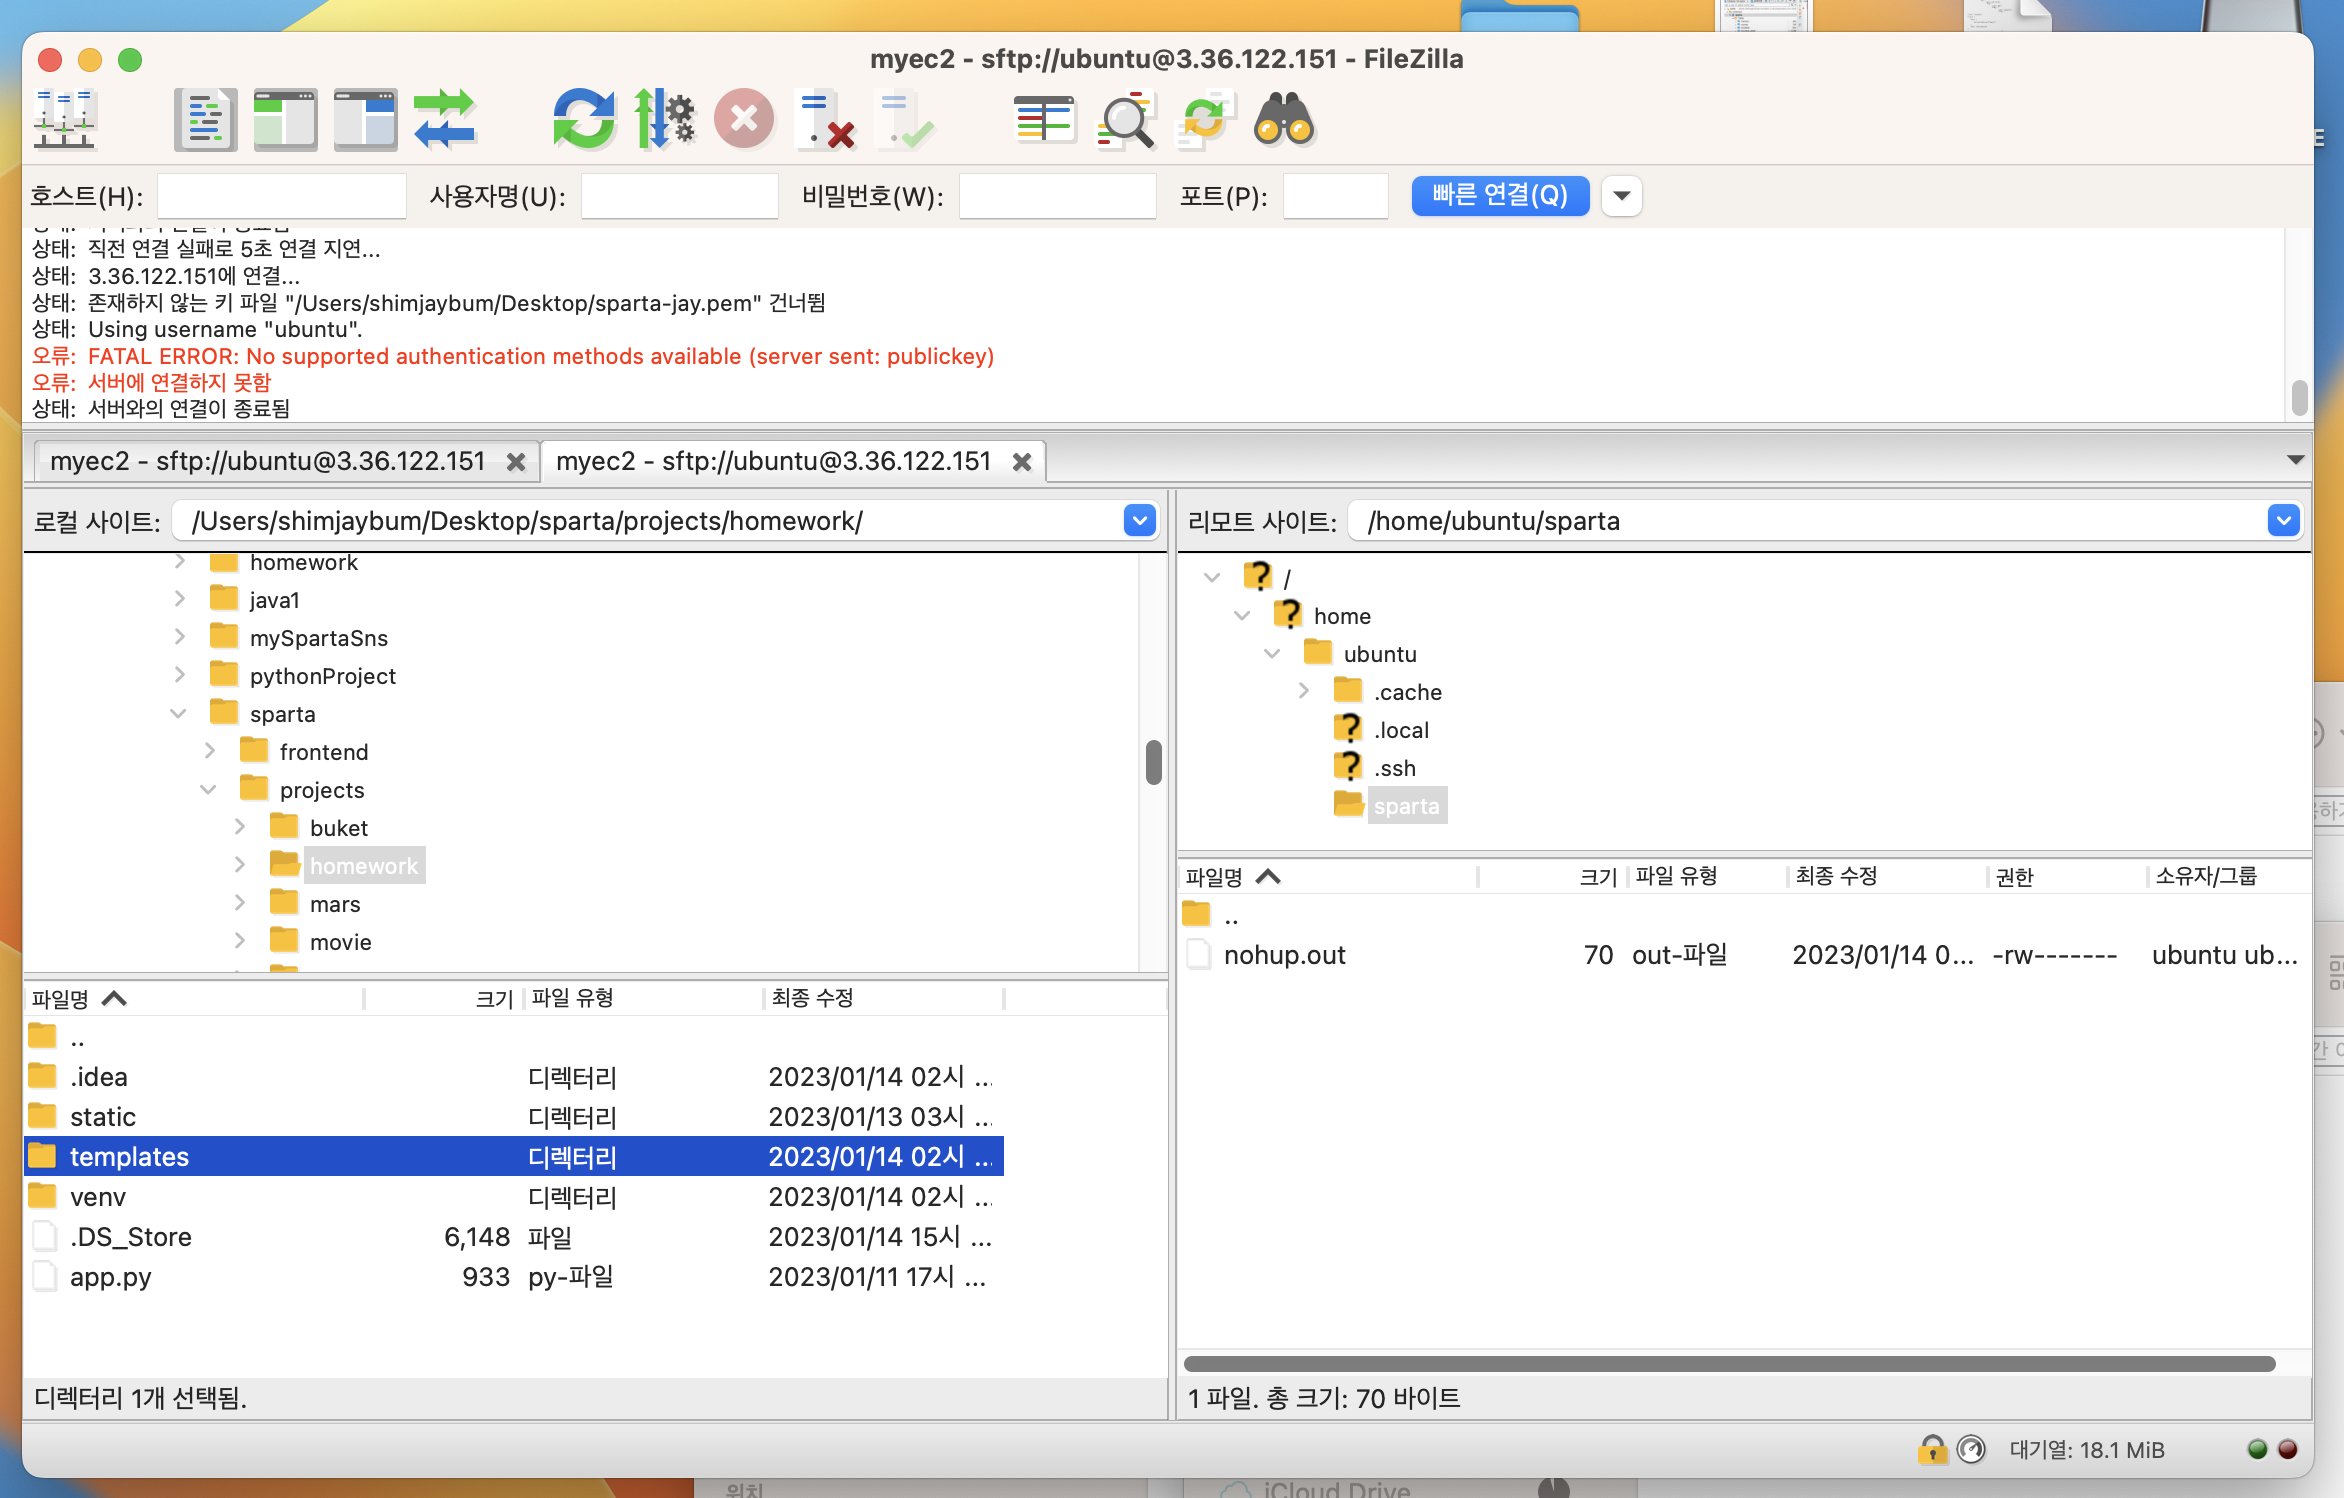Click the message log scrollbar
Viewport: 2344px width, 1498px height.
[2299, 397]
